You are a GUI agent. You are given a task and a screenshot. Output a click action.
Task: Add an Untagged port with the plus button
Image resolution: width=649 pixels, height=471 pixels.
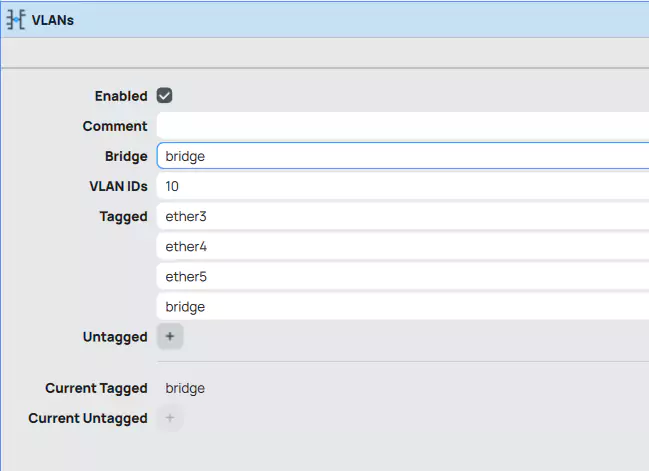(170, 337)
